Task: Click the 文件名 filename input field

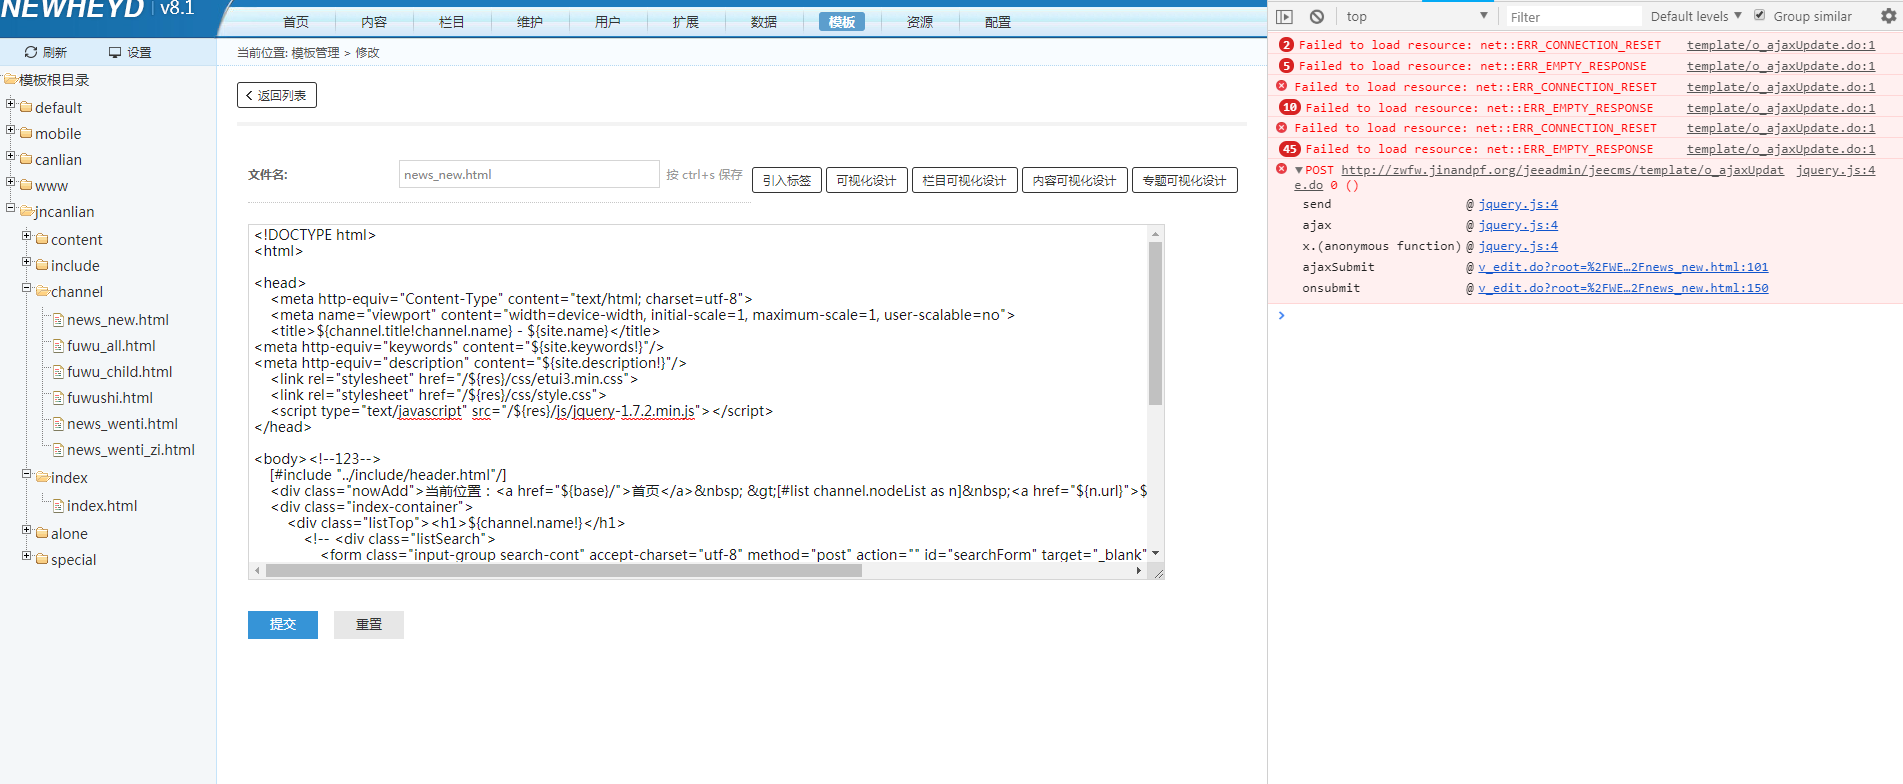Action: [529, 174]
